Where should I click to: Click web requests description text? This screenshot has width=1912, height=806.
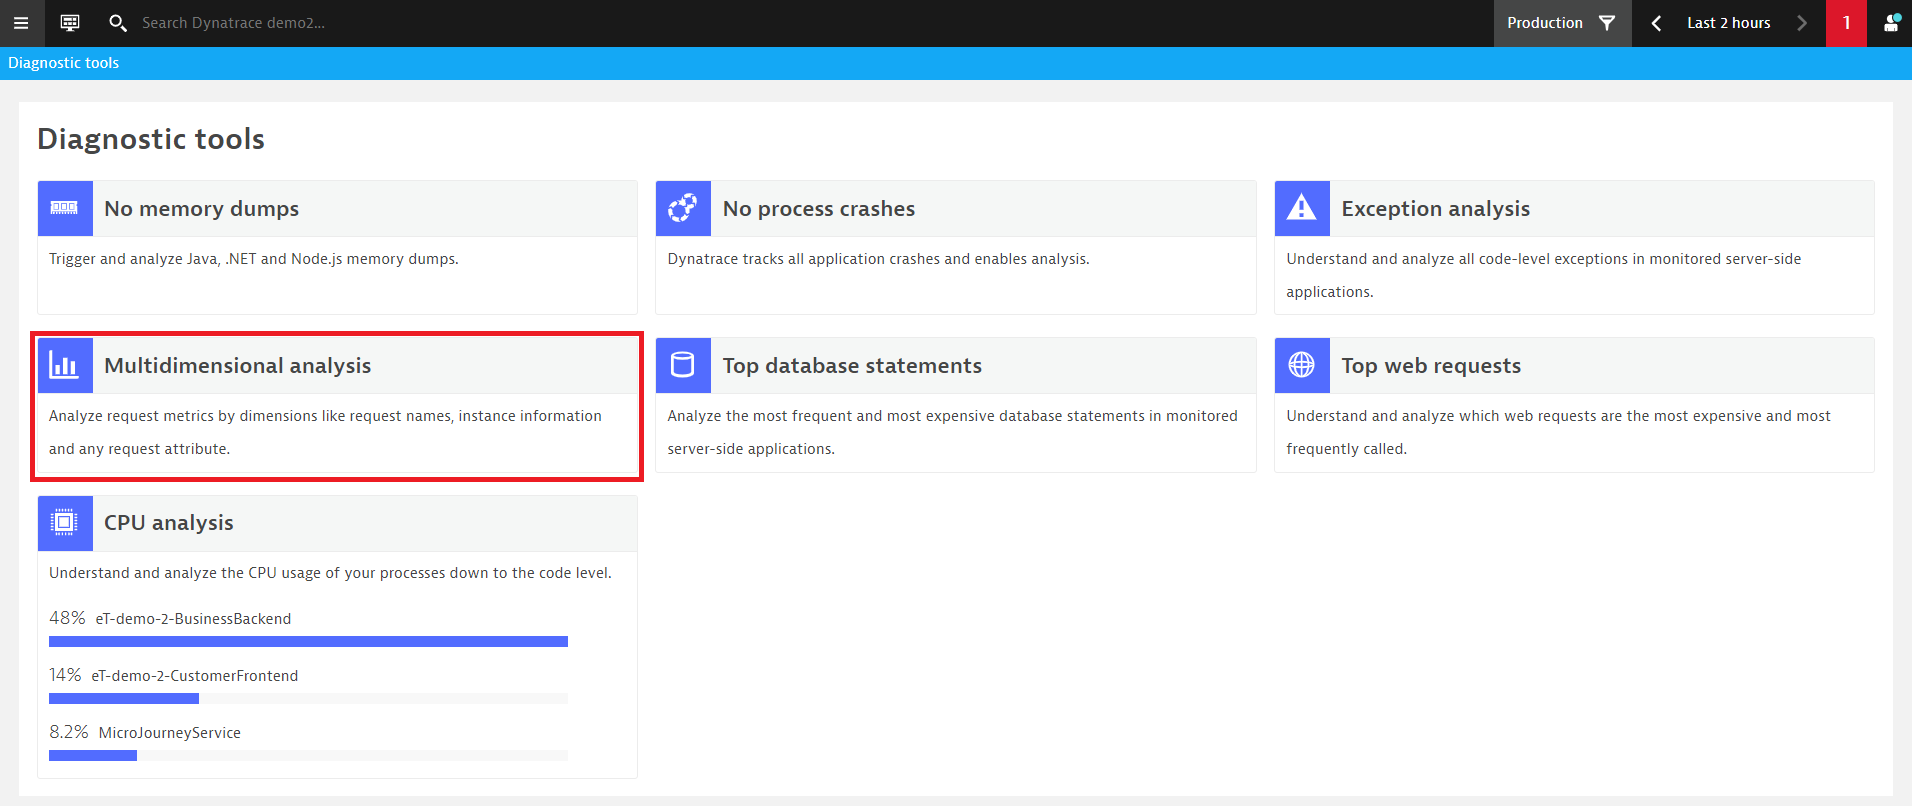point(1558,432)
